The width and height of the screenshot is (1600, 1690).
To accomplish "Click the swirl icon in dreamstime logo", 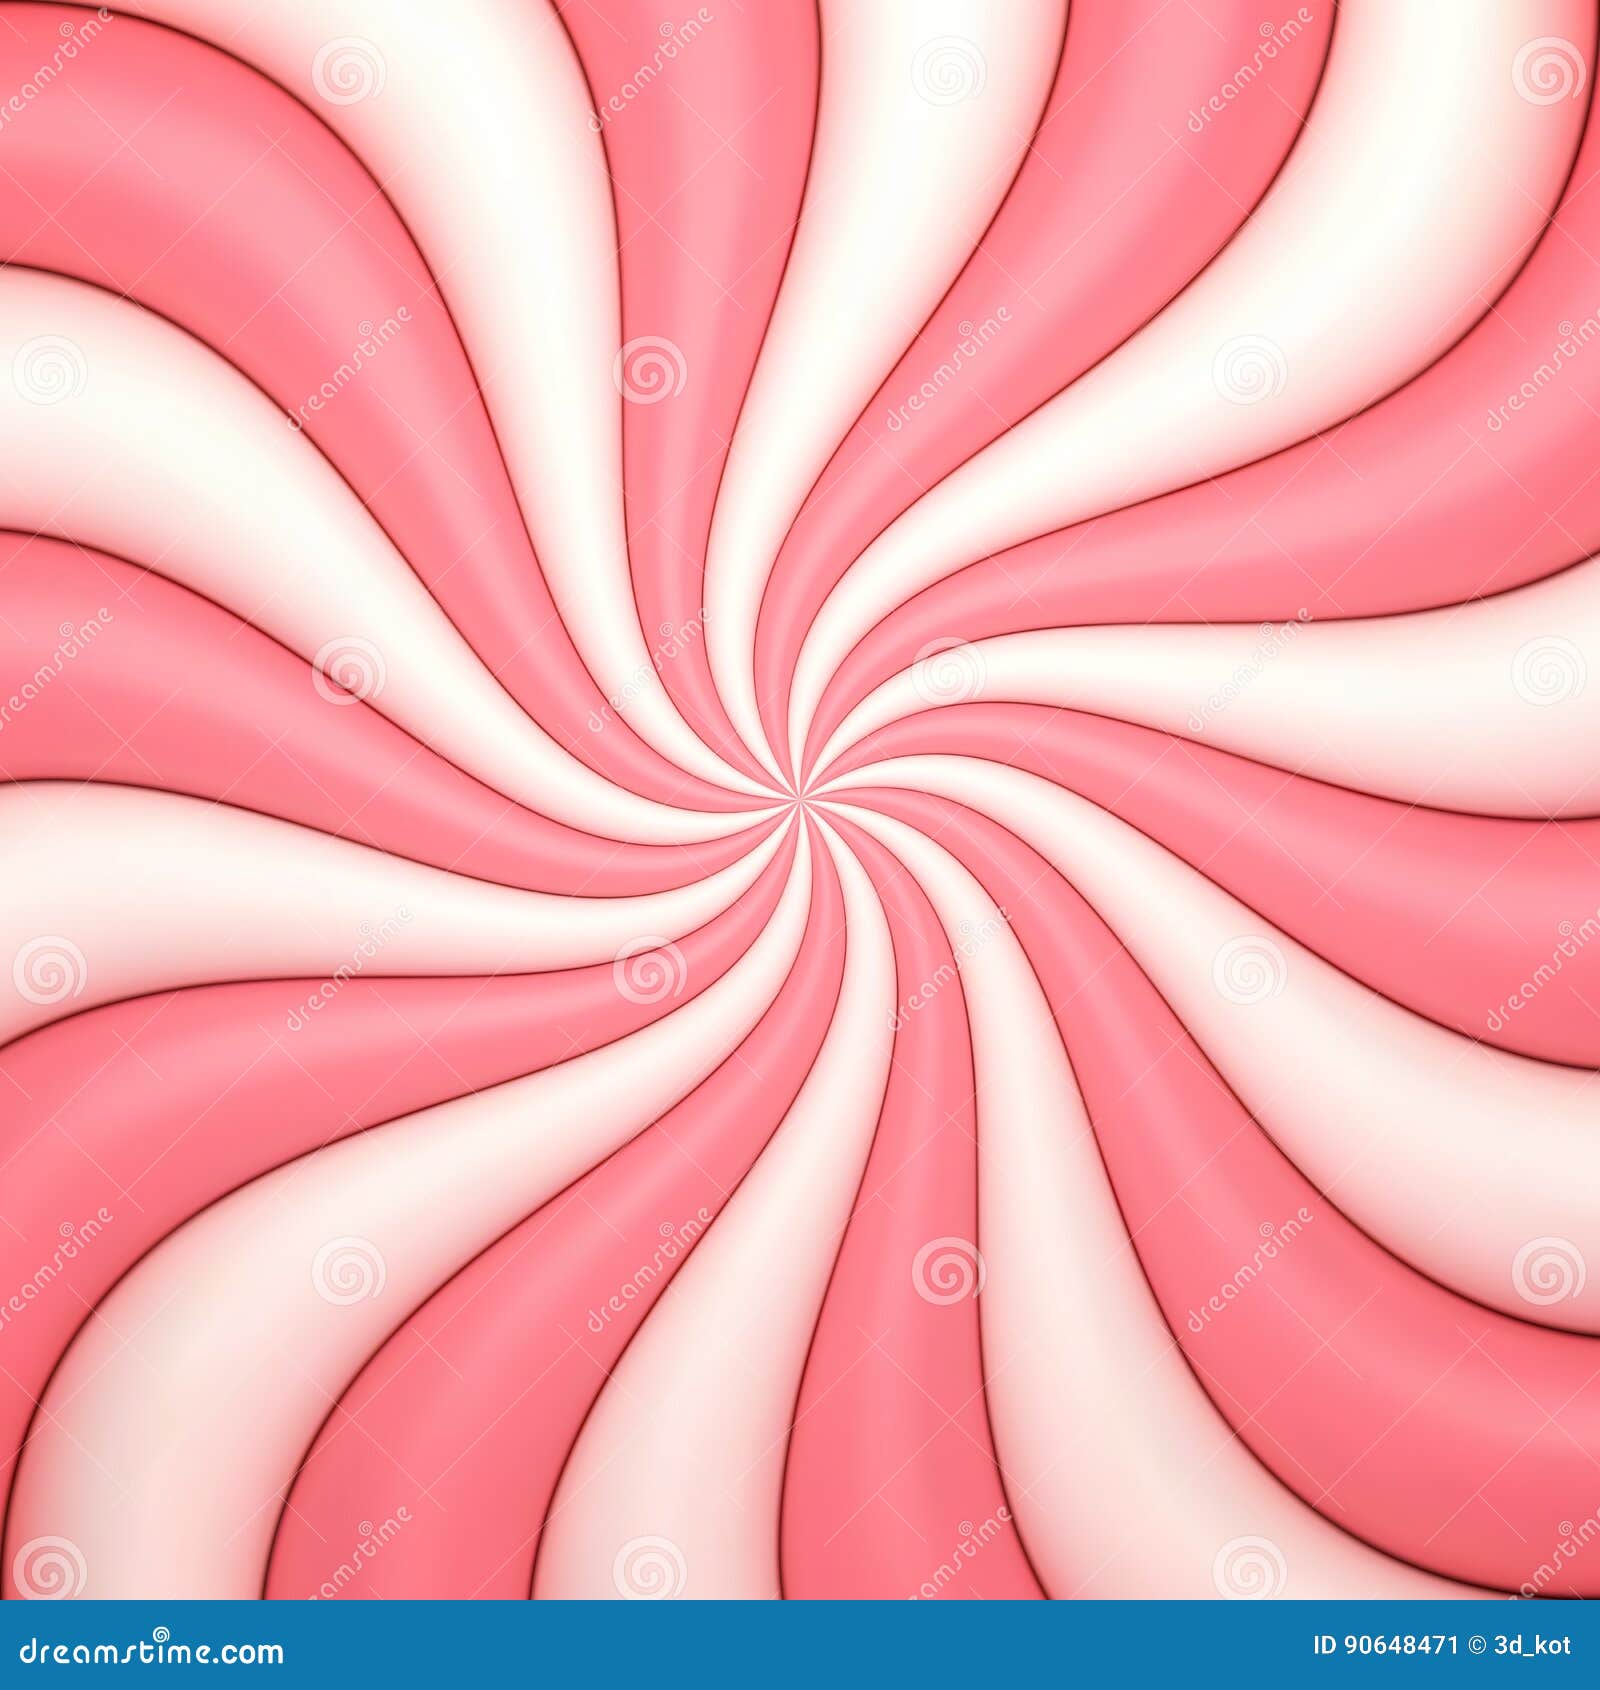I will 161,1632.
